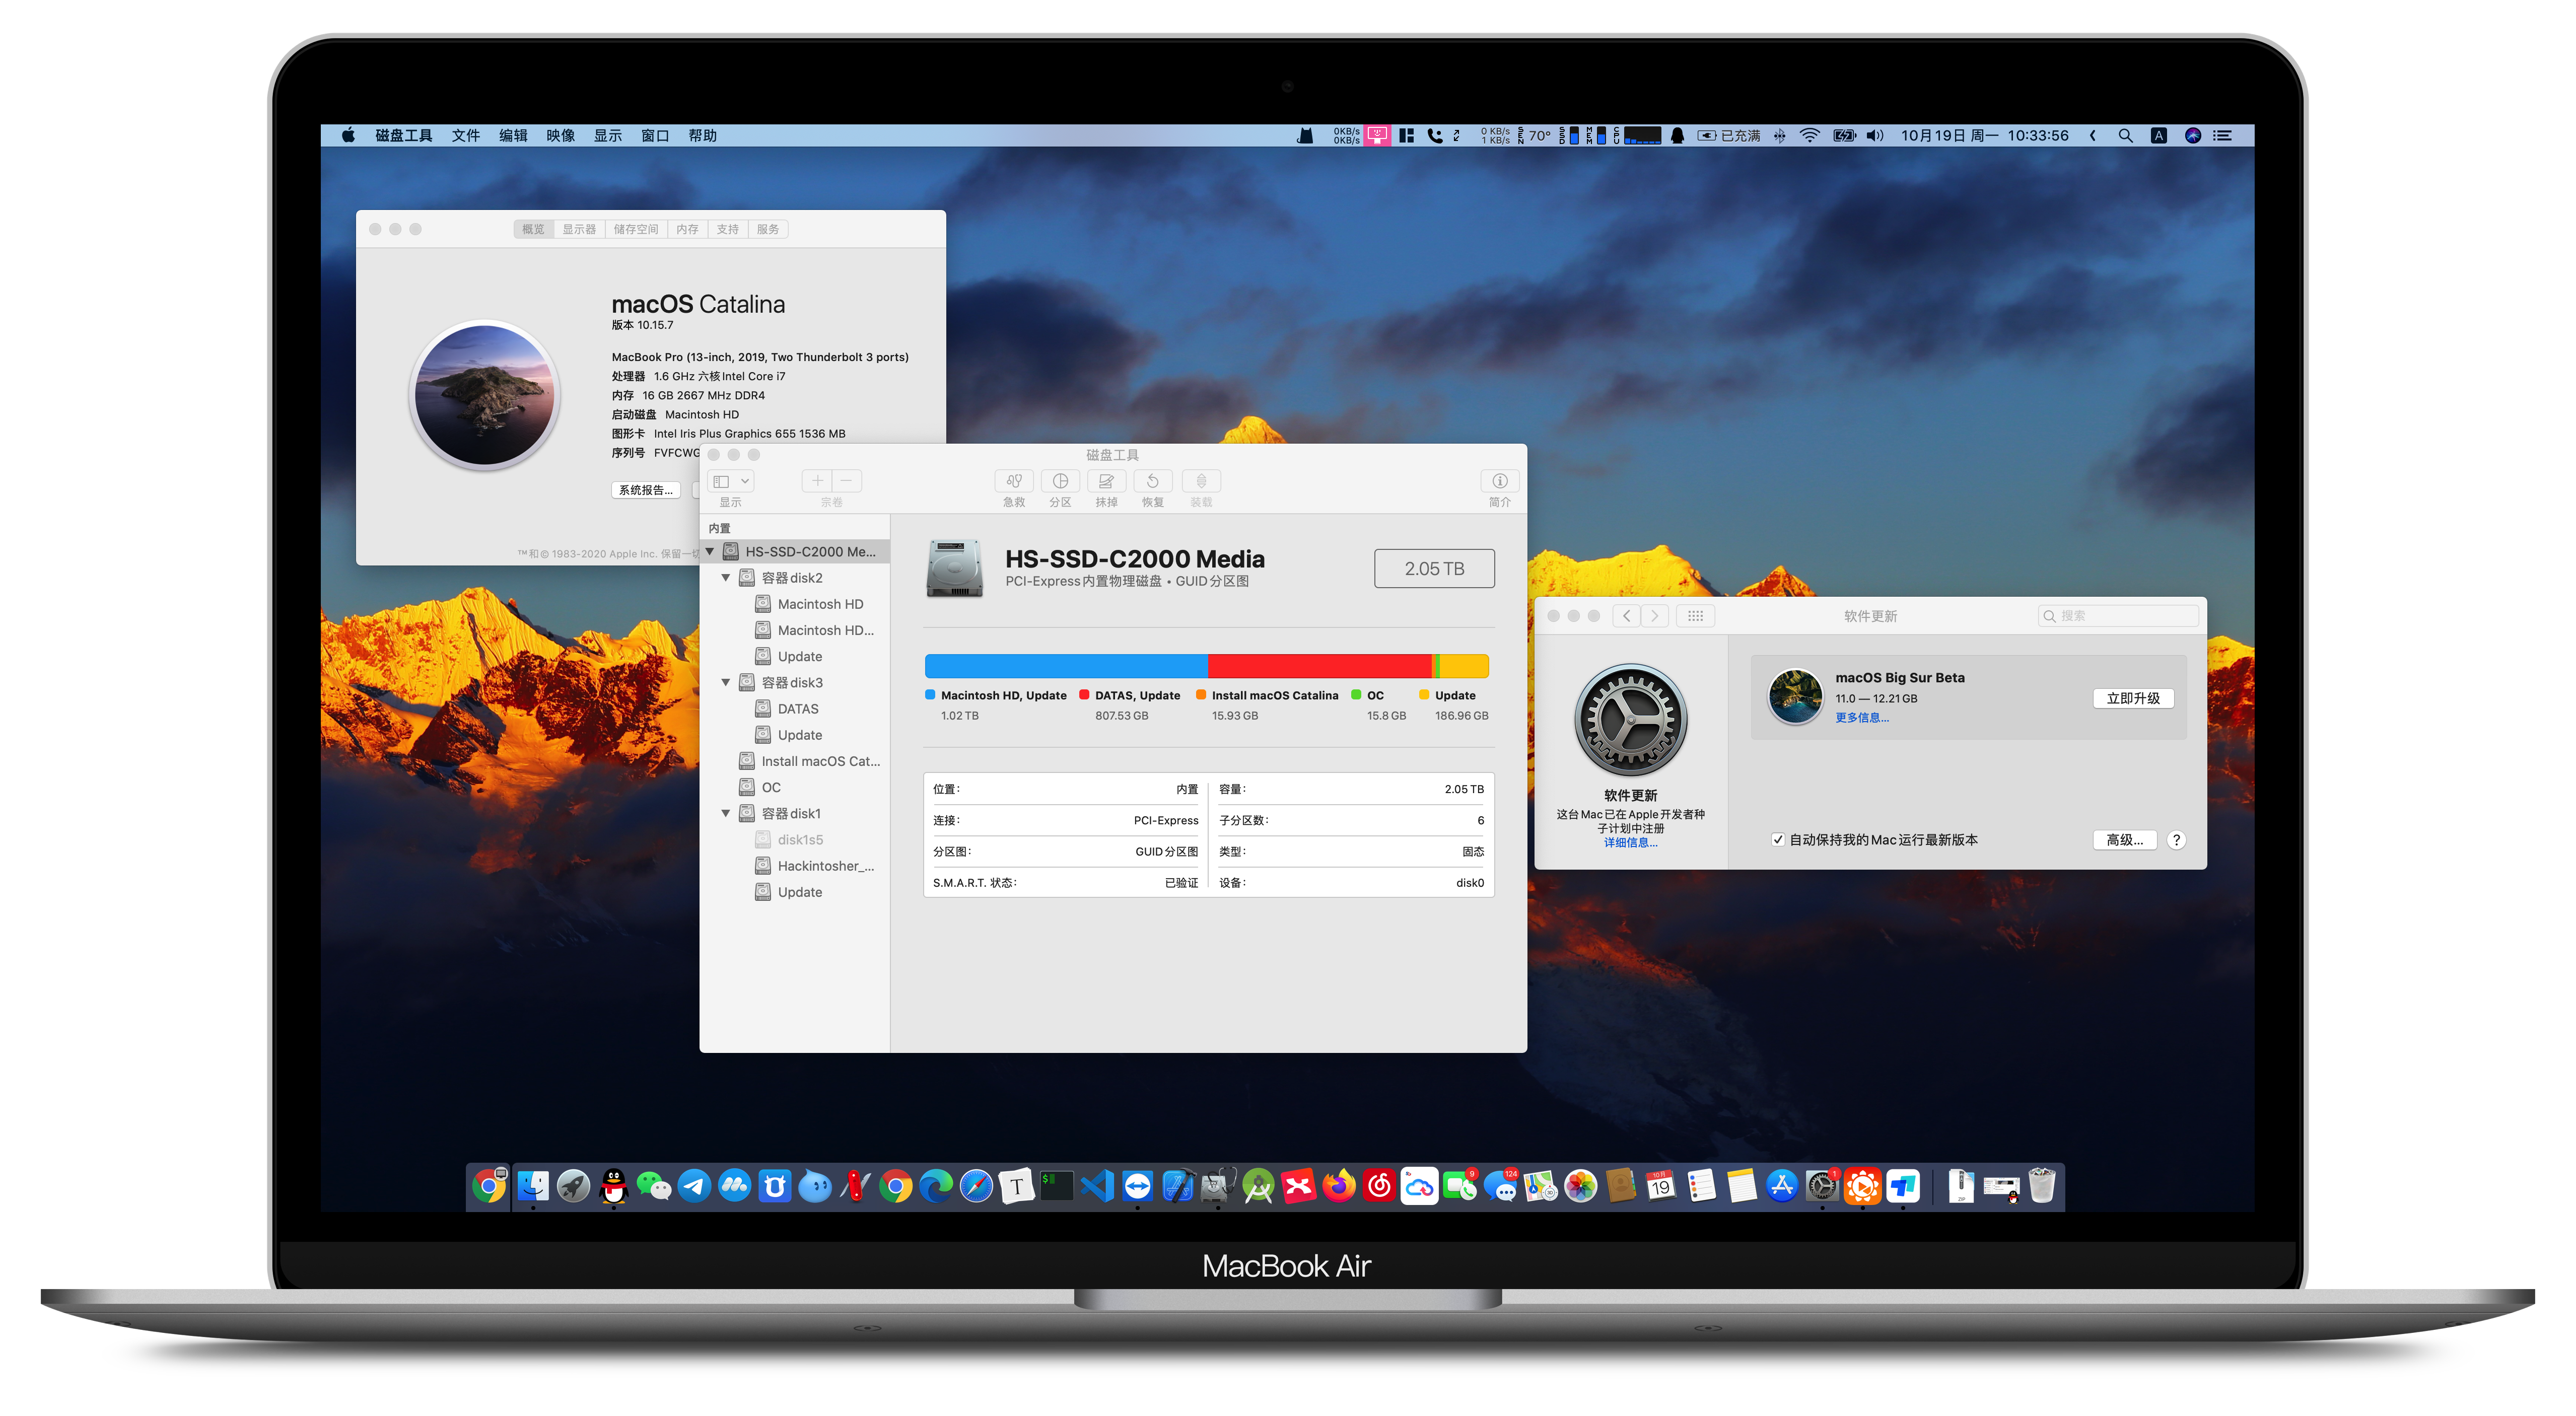Show all preferences via the grid icon
The height and width of the screenshot is (1416, 2576).
click(1695, 616)
